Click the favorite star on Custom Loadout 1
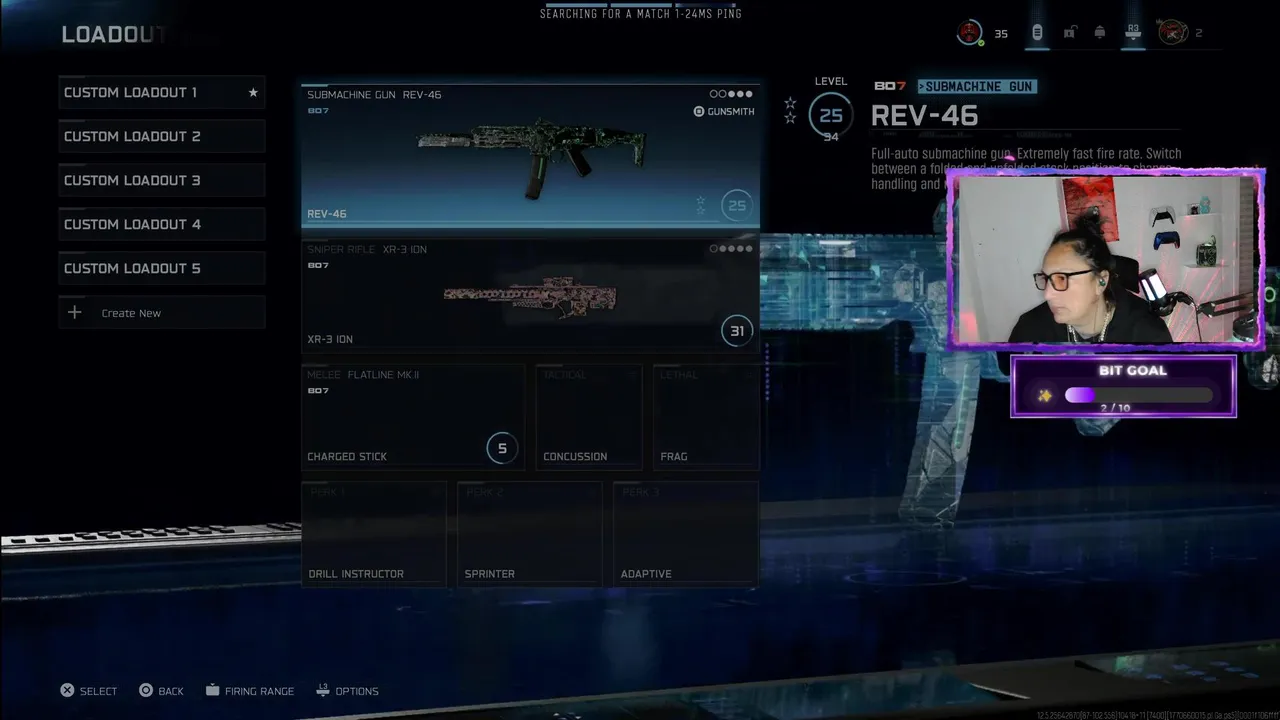Viewport: 1280px width, 720px height. [253, 93]
